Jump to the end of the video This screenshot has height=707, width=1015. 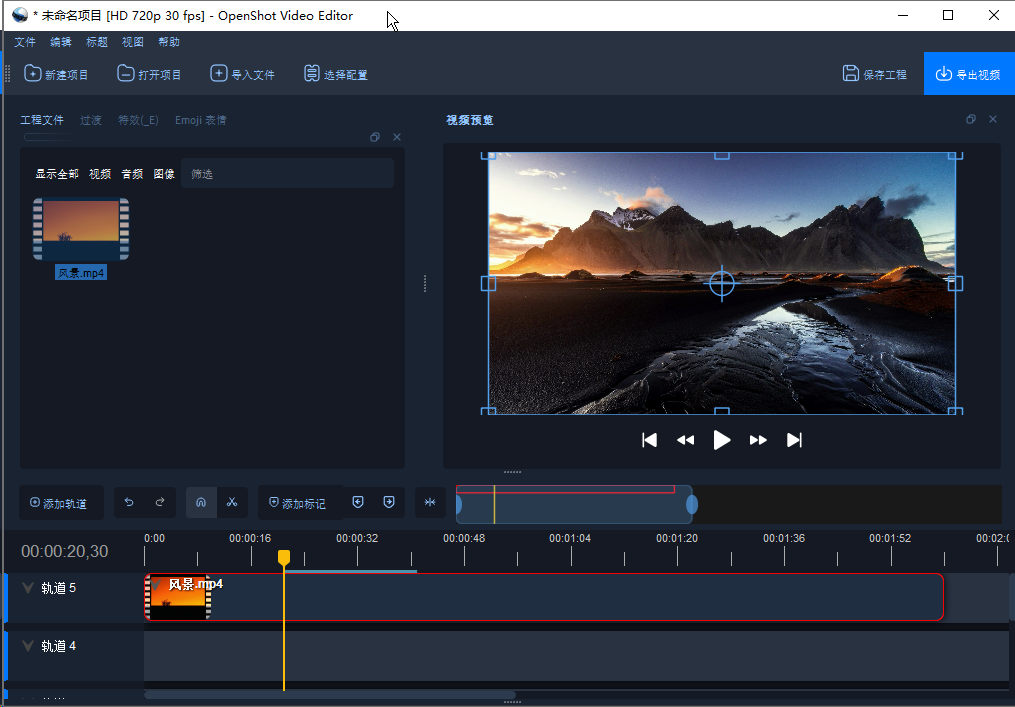point(794,440)
